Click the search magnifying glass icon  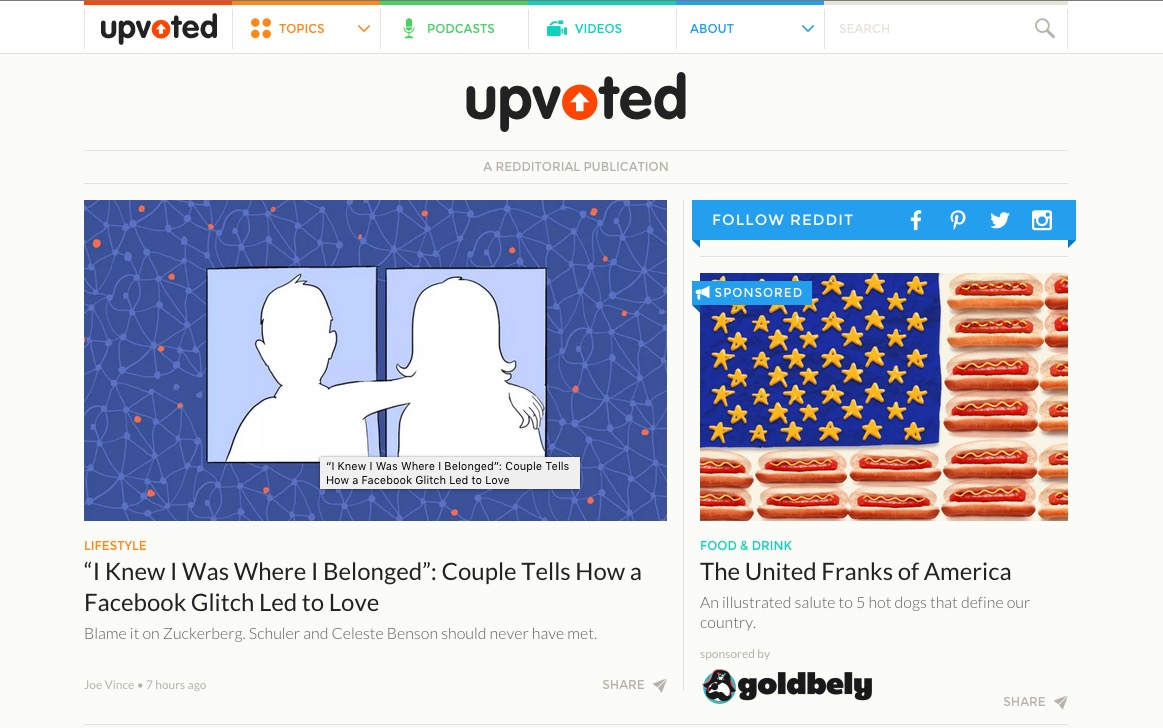[x=1044, y=28]
